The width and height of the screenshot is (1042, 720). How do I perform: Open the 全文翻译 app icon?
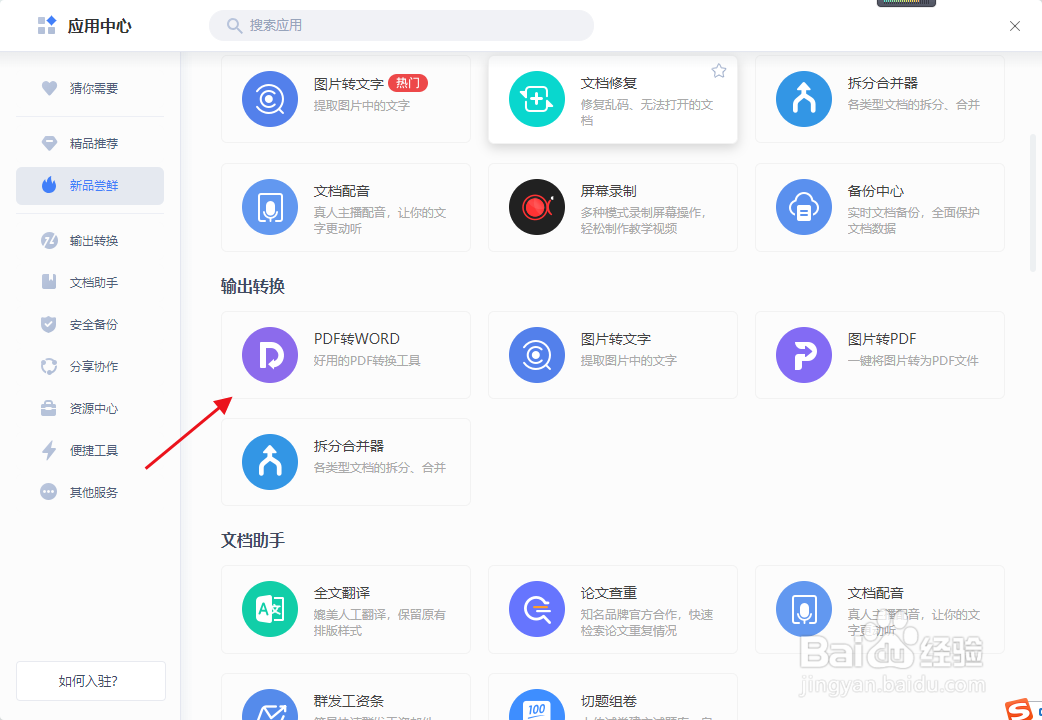tap(270, 609)
